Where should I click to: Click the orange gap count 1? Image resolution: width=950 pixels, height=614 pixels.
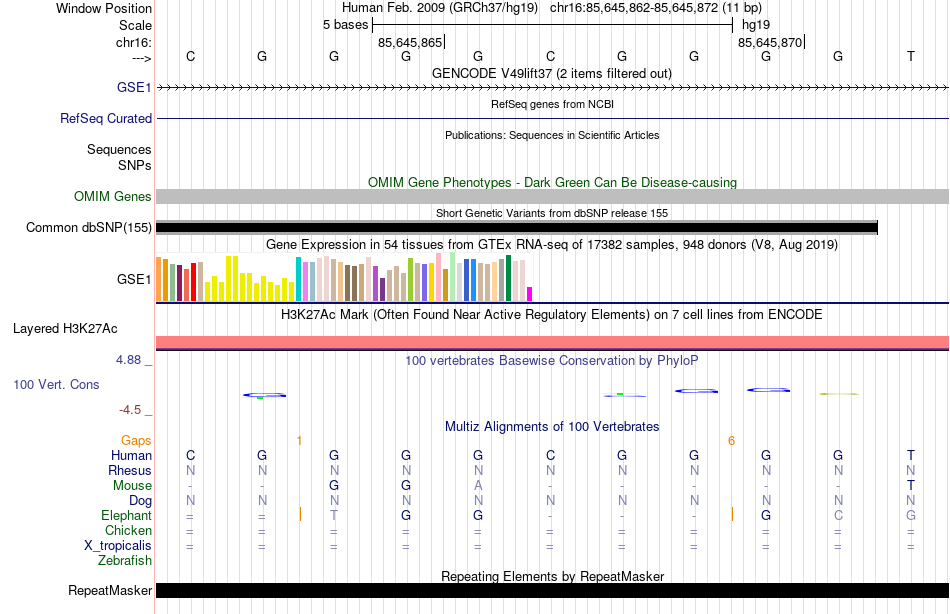299,441
